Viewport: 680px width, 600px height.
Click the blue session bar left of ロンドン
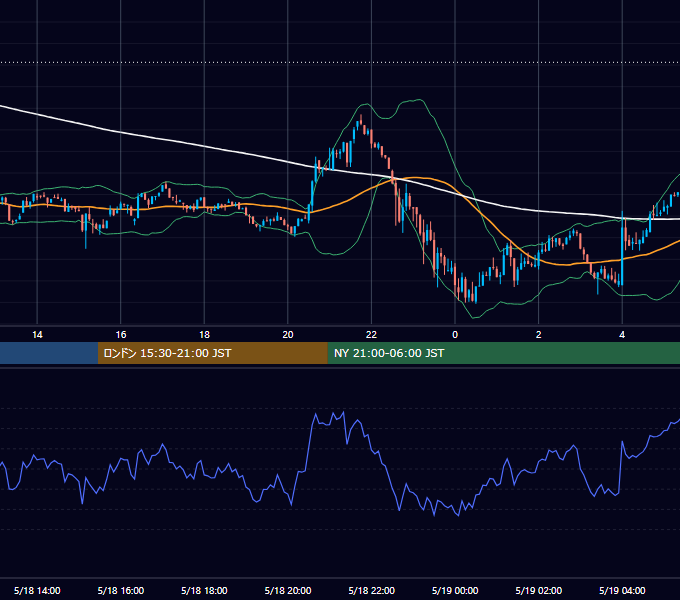(x=49, y=353)
